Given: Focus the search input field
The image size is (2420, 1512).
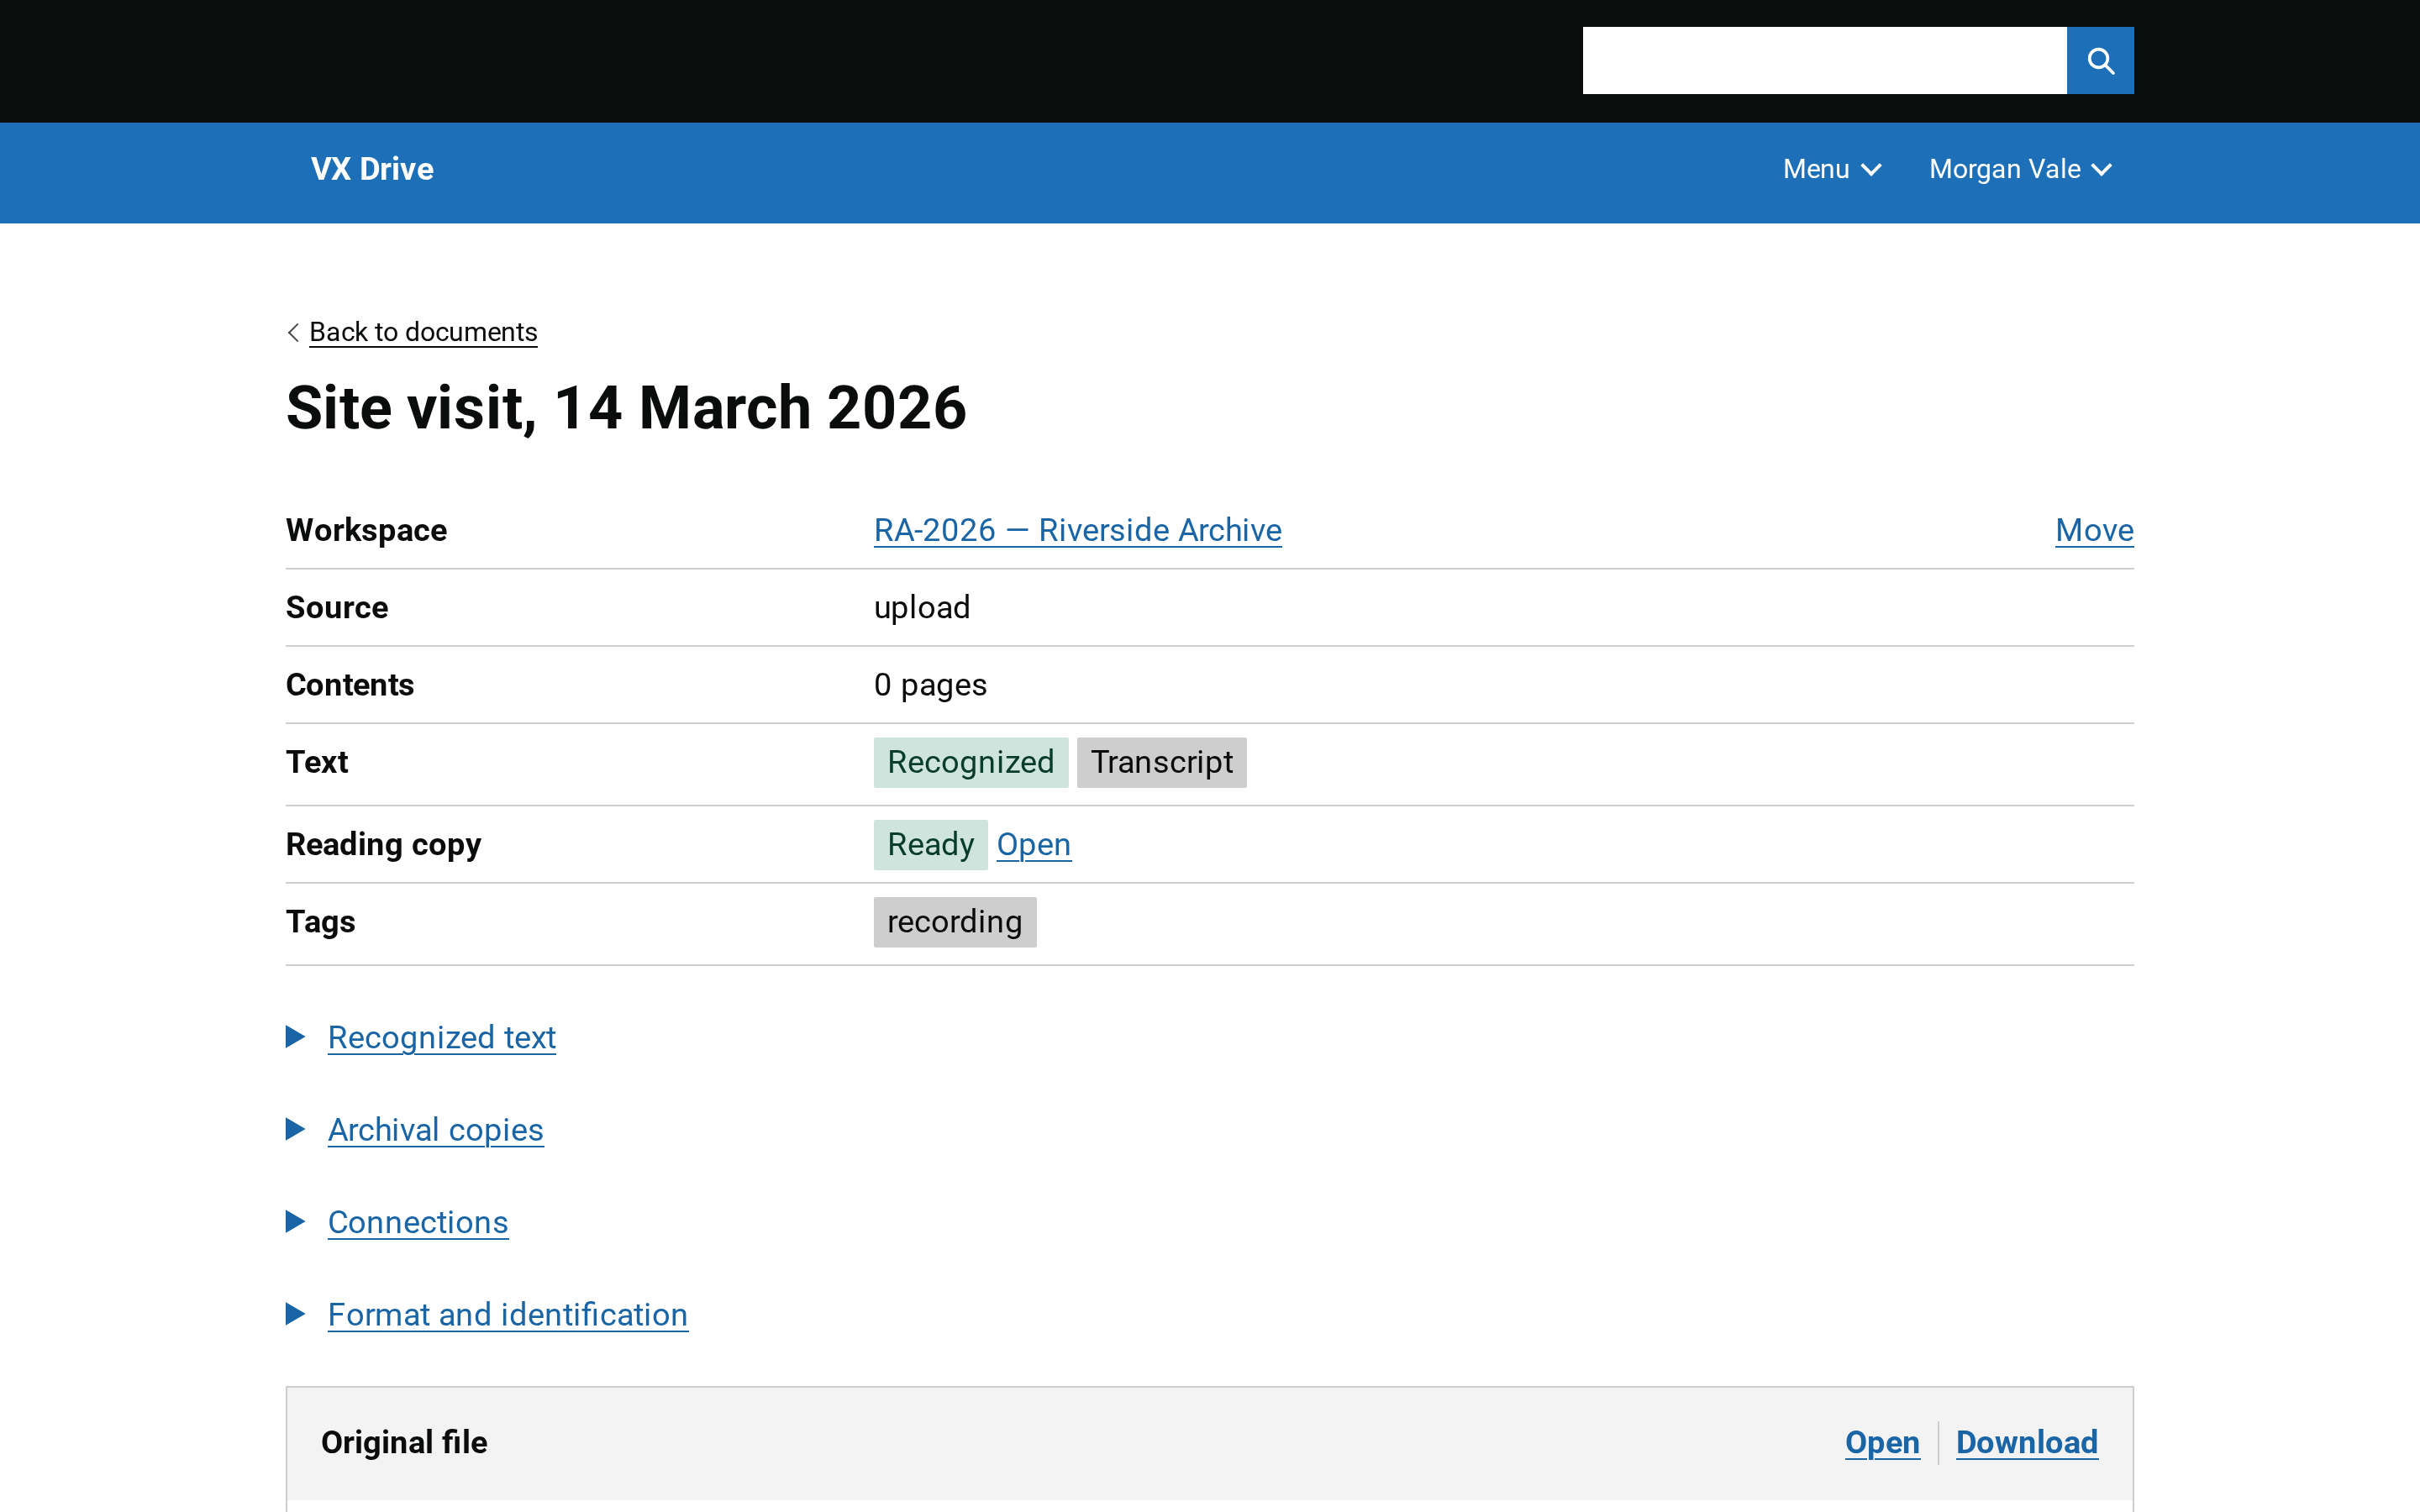Looking at the screenshot, I should 1824,61.
